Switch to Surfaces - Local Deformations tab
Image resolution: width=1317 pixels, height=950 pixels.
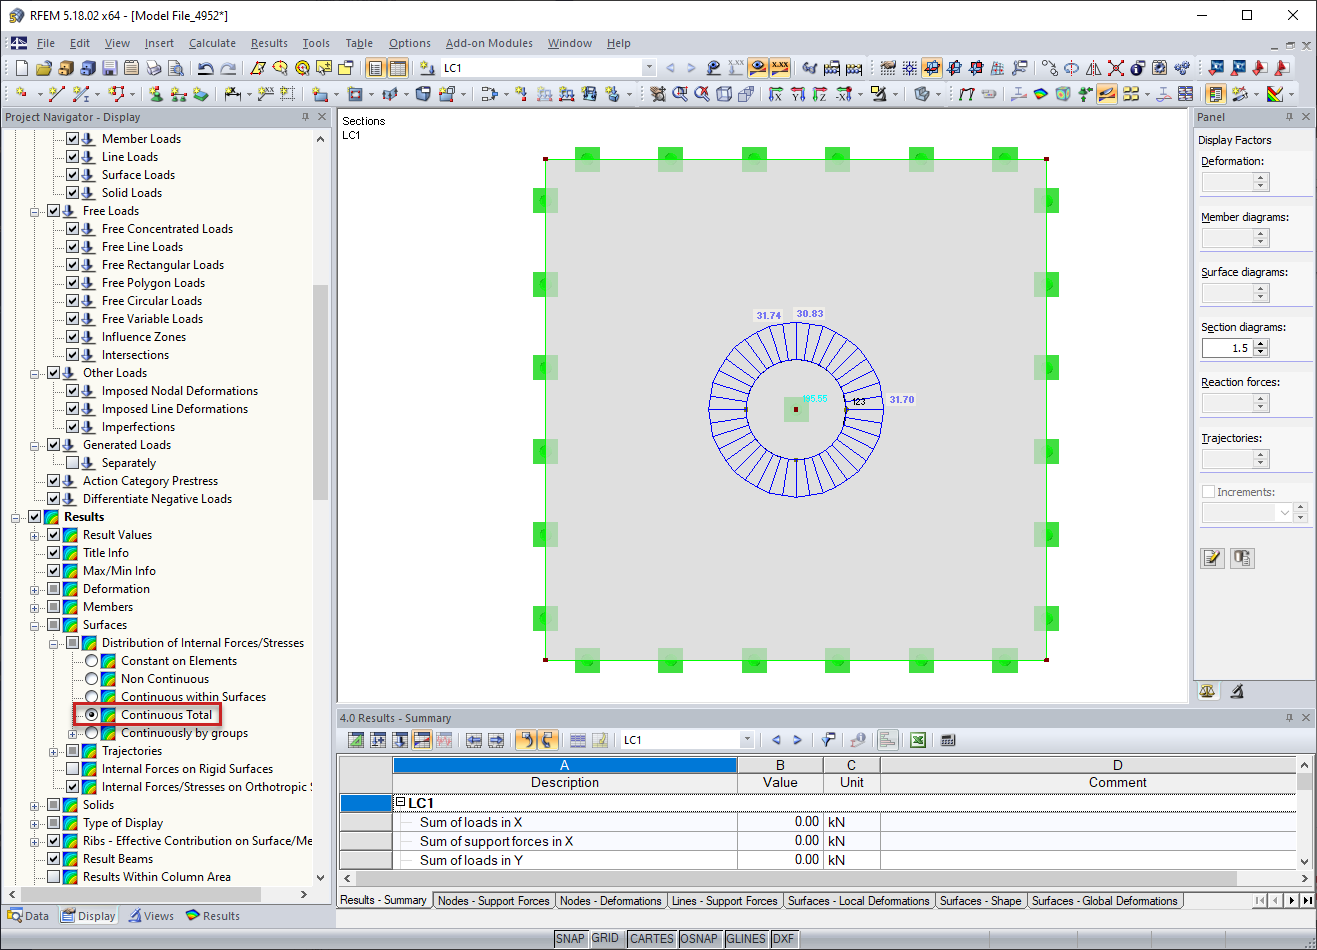859,901
